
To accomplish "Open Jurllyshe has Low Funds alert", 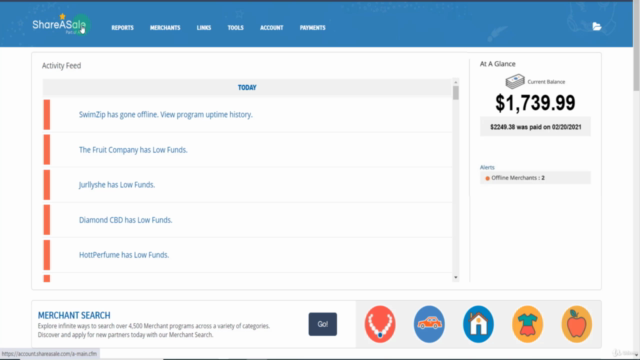I will [x=117, y=185].
